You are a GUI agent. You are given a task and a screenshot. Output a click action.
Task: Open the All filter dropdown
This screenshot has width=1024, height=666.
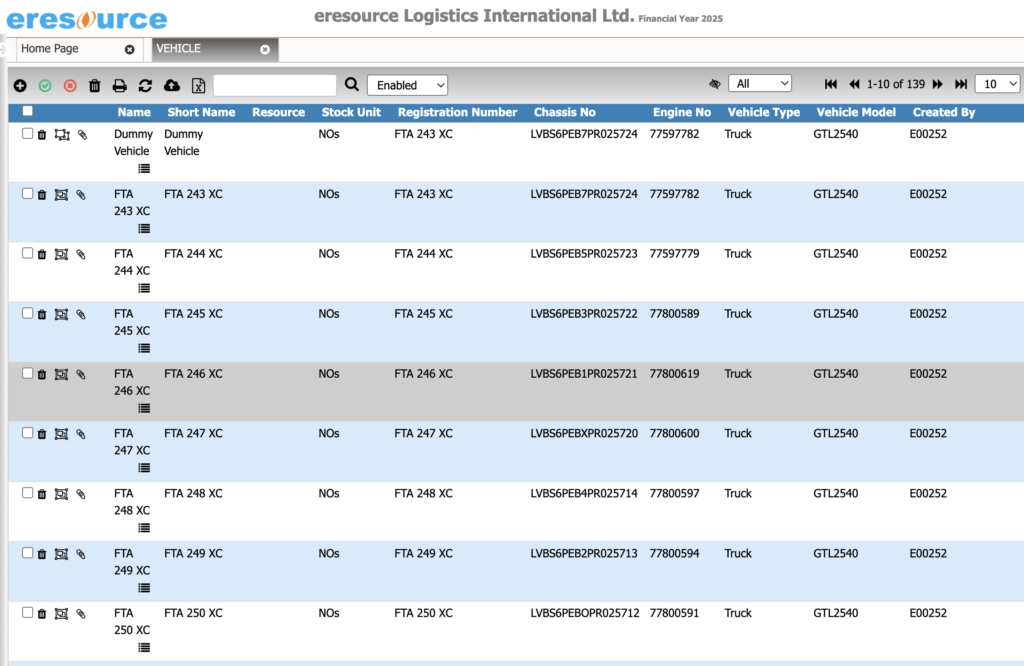760,83
